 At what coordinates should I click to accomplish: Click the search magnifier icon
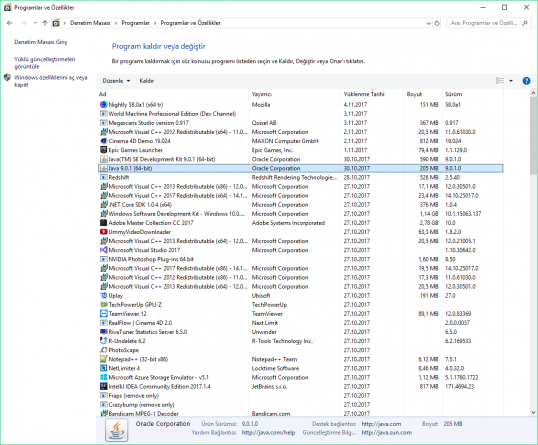point(525,23)
